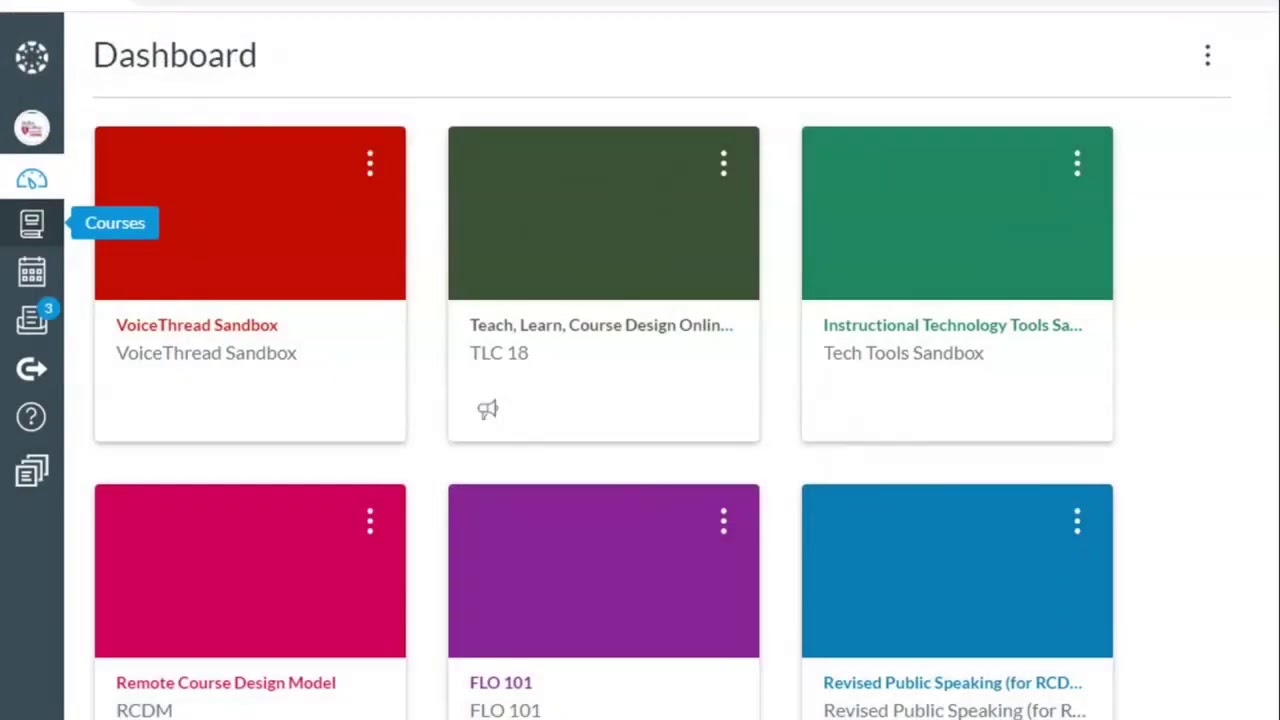1280x720 pixels.
Task: Open the Inbox icon with badge 3
Action: [33, 319]
